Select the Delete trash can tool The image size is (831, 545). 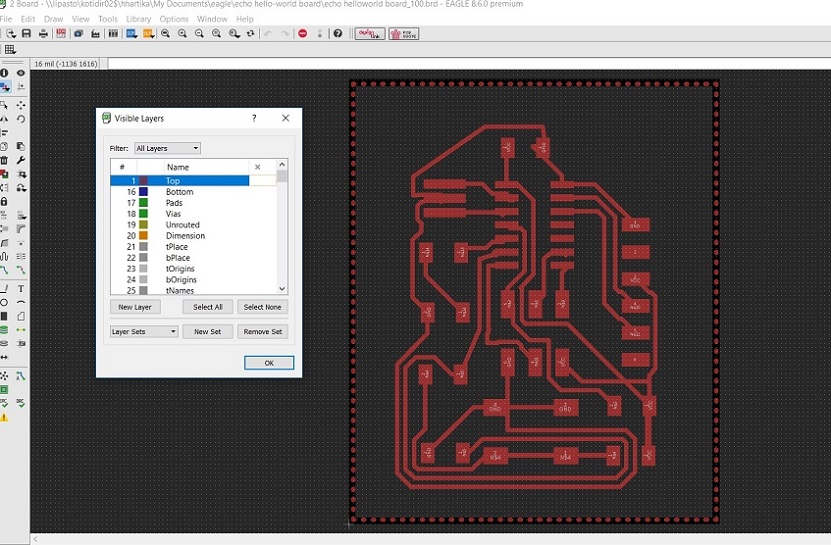(x=4, y=160)
